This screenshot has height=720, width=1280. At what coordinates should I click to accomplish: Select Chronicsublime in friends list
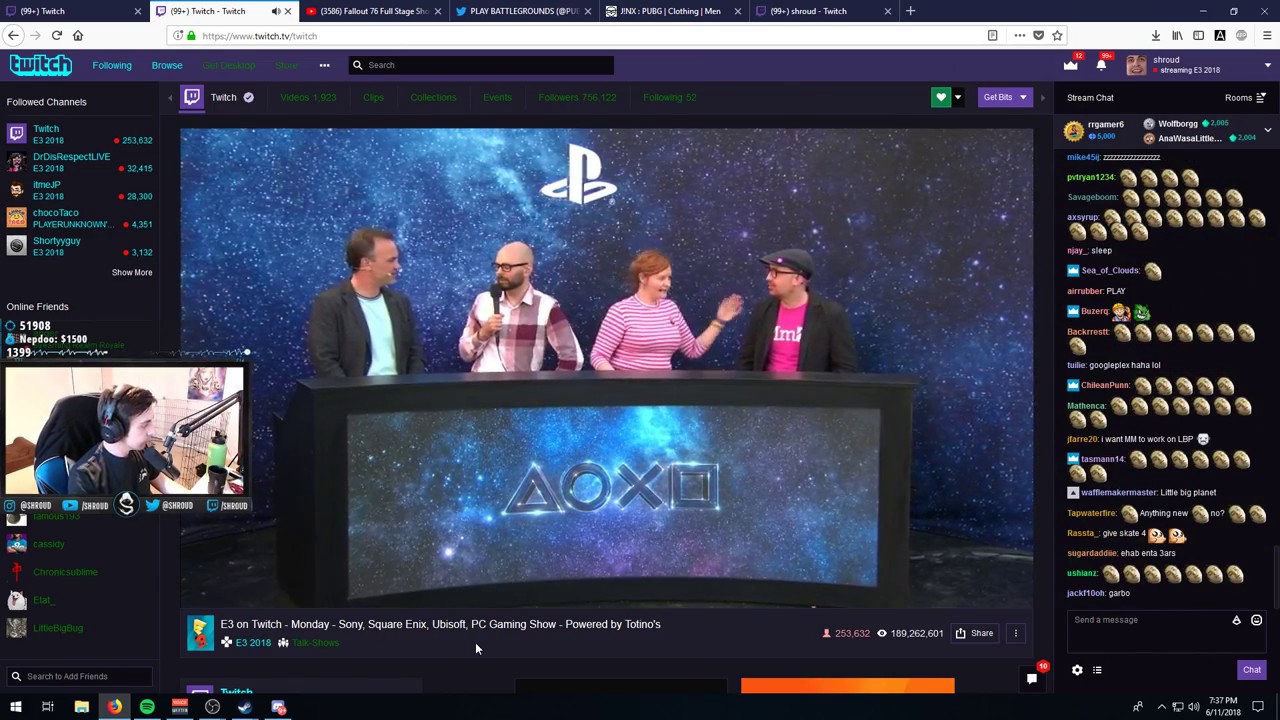tap(65, 572)
